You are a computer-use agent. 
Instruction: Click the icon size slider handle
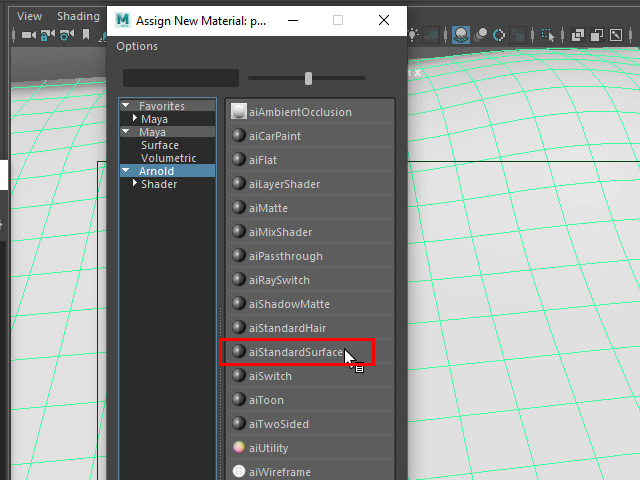coord(308,78)
